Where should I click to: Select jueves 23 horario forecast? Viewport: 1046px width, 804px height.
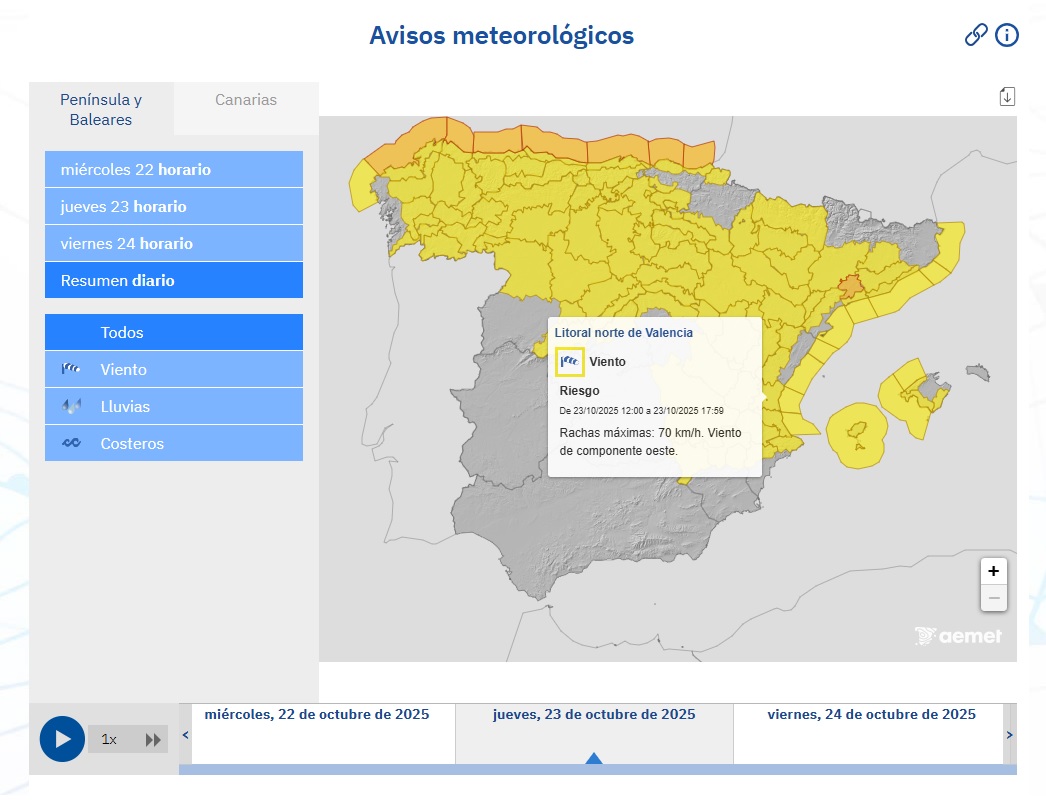click(x=173, y=206)
